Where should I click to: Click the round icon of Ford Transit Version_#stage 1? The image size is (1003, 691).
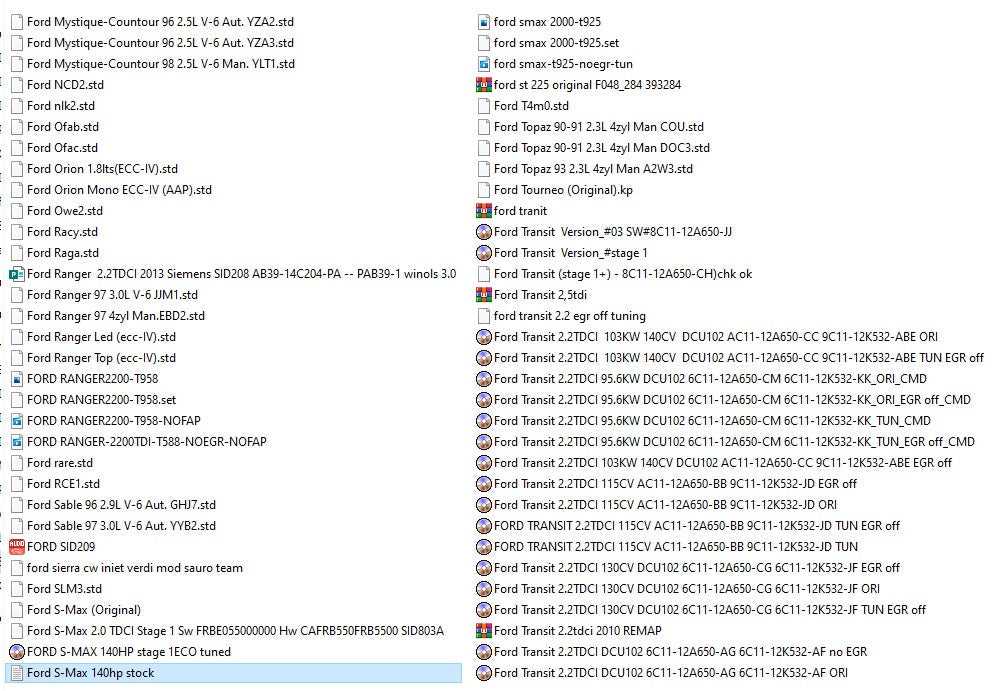(x=484, y=253)
